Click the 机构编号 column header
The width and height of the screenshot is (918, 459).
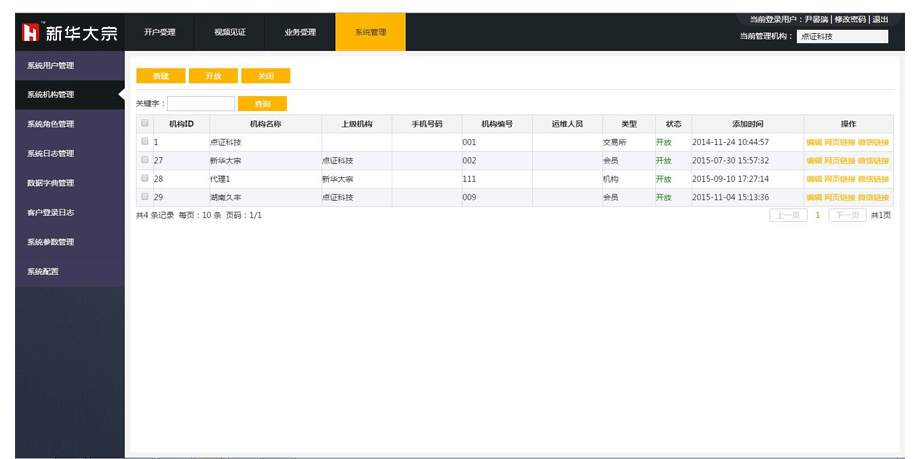click(497, 124)
